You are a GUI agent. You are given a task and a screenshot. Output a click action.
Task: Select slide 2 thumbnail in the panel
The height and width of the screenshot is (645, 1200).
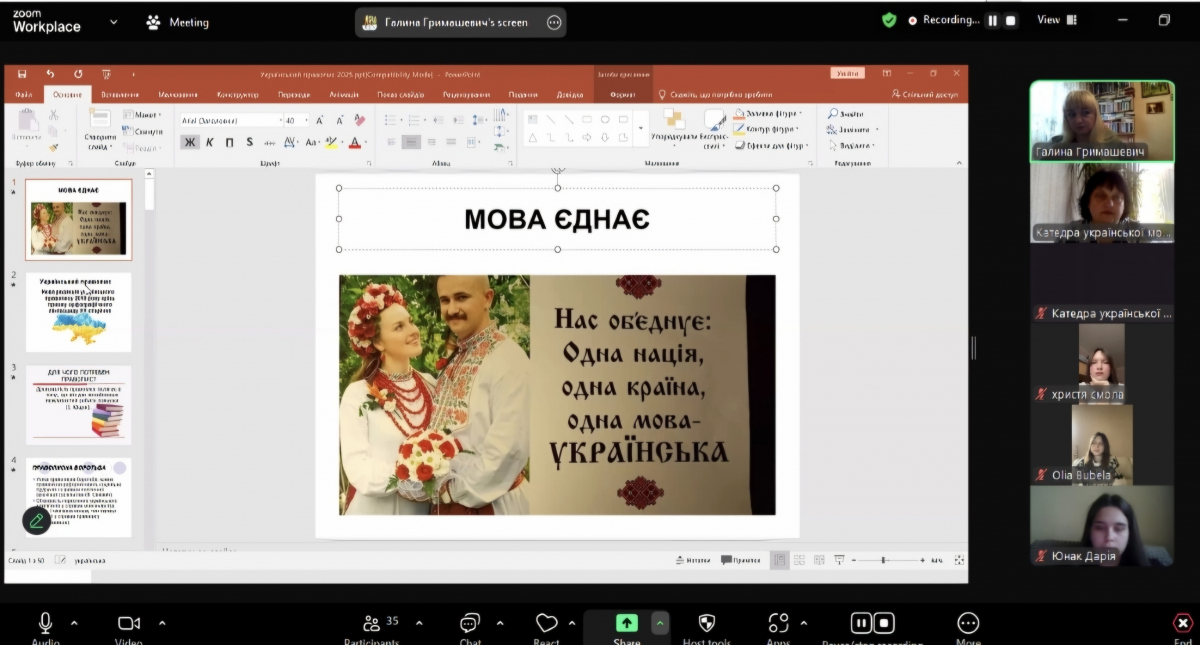79,311
